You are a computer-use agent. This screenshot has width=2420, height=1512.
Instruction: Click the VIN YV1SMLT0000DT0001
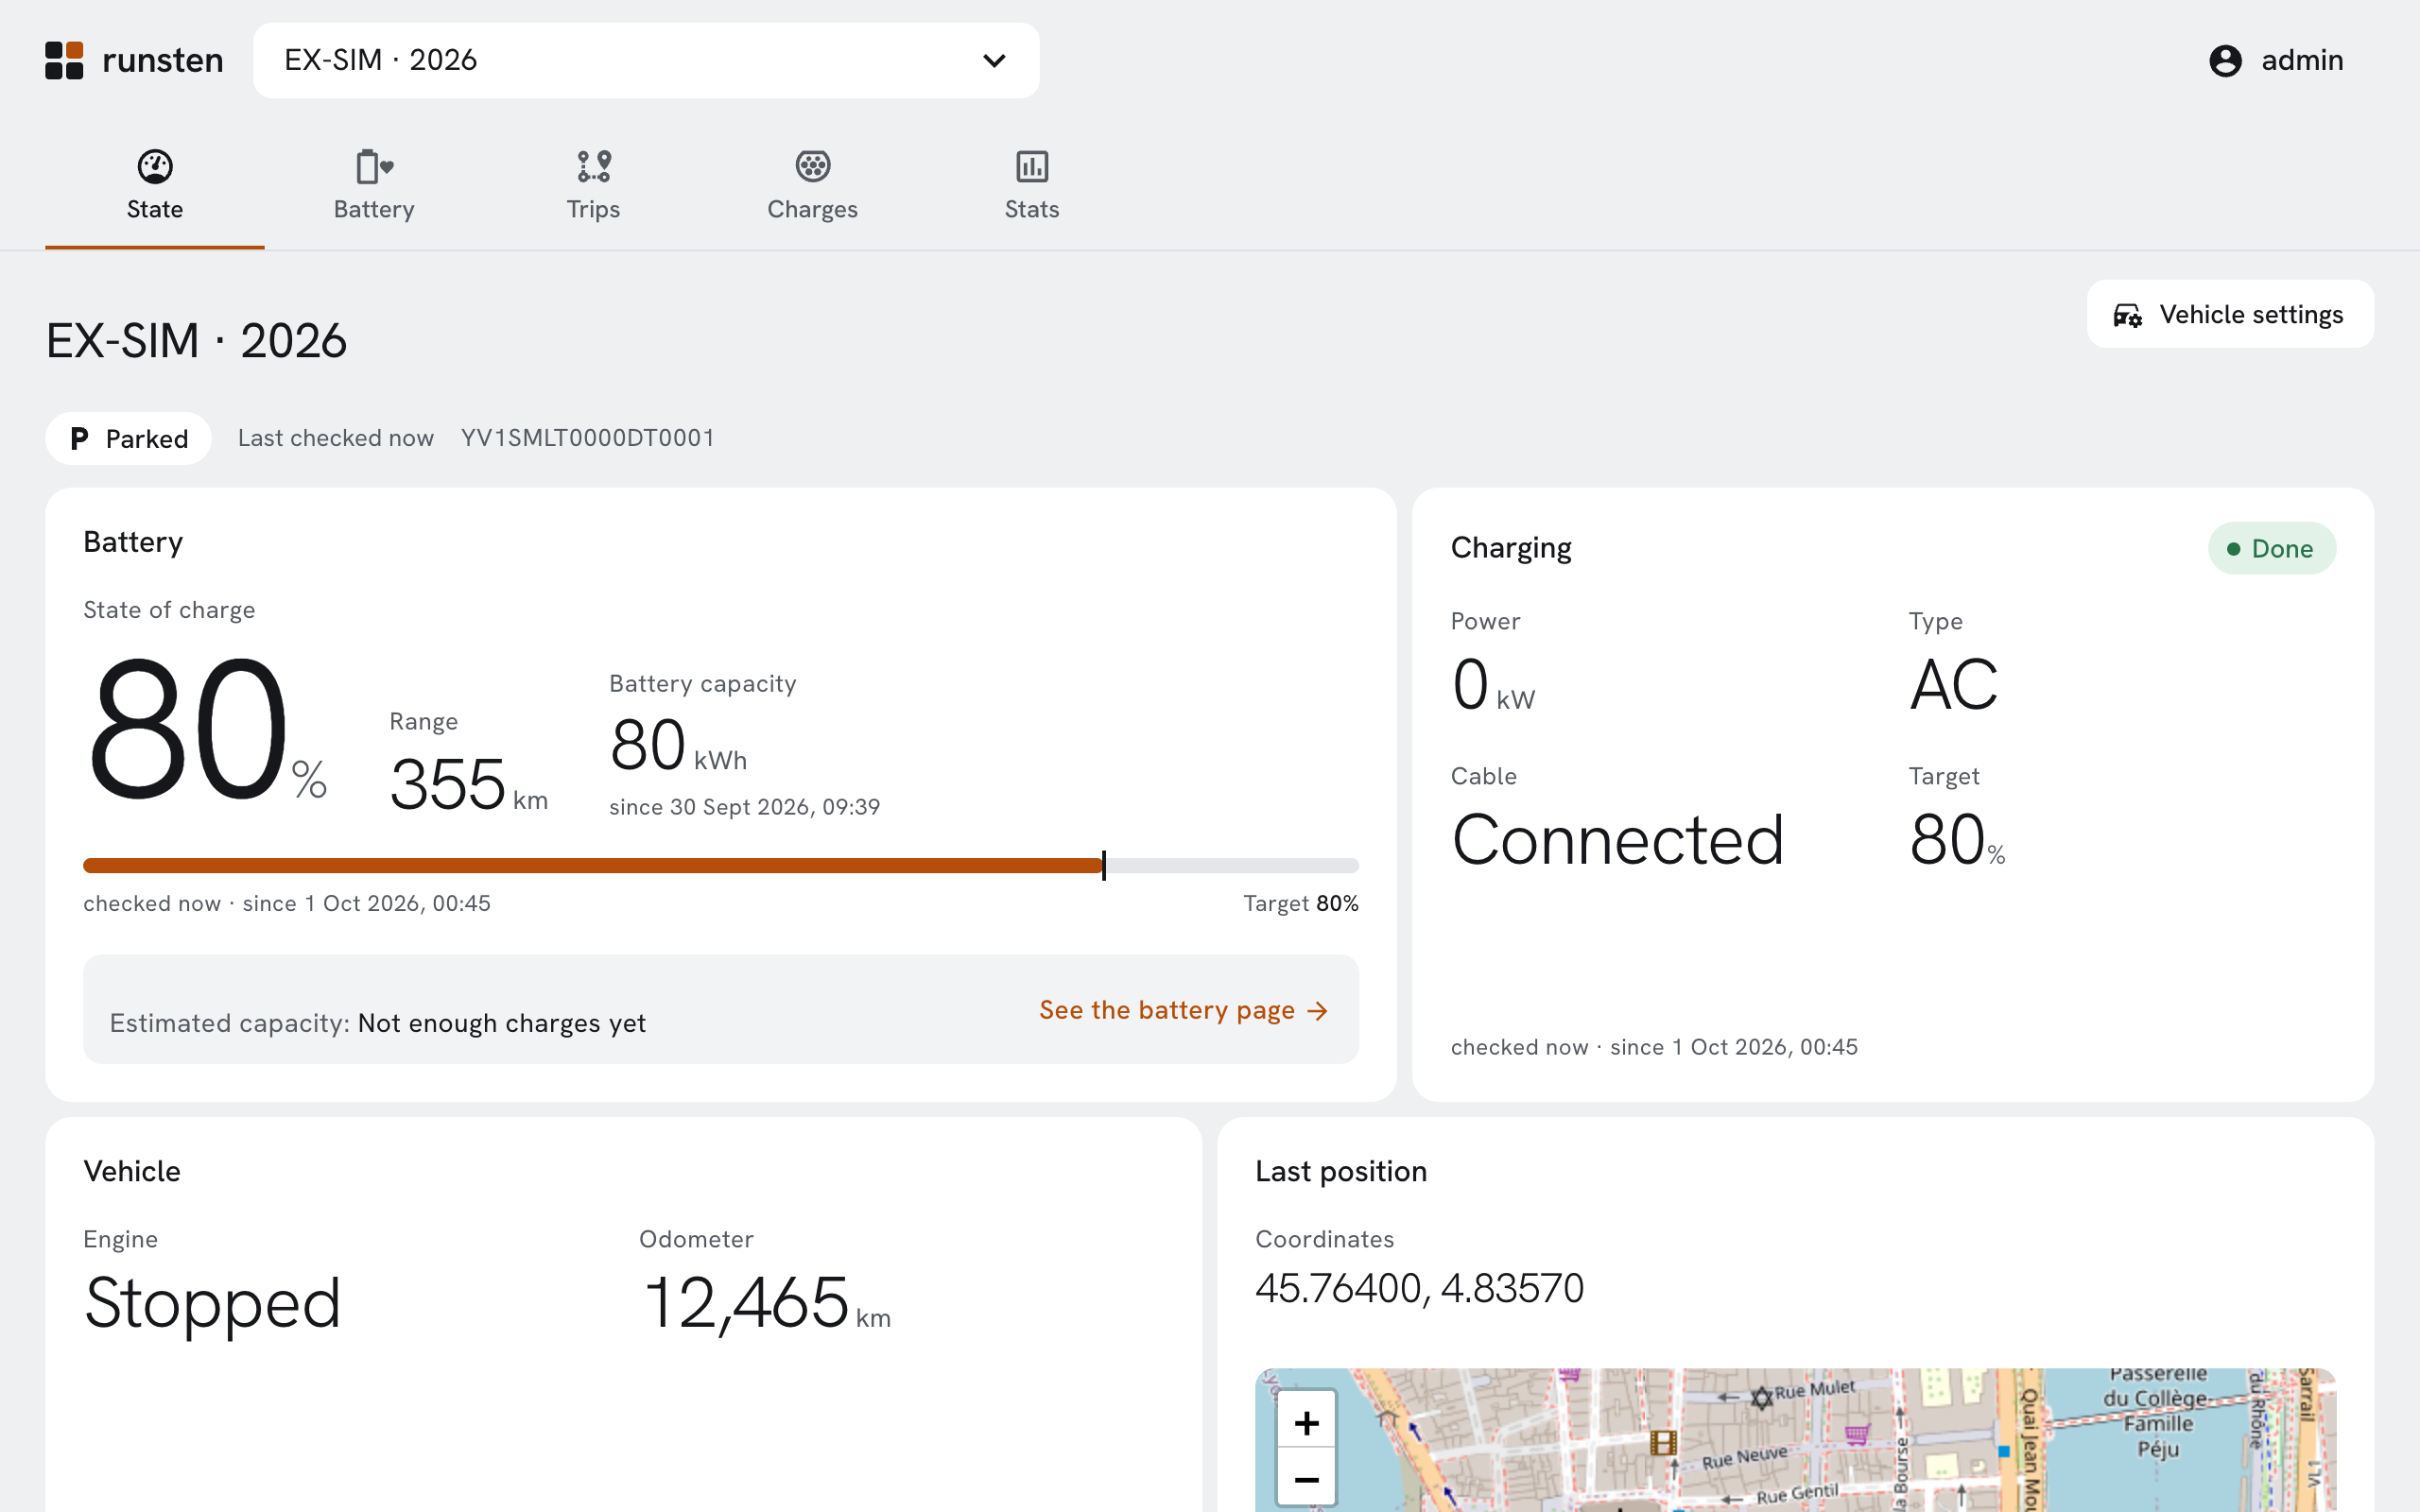point(588,438)
